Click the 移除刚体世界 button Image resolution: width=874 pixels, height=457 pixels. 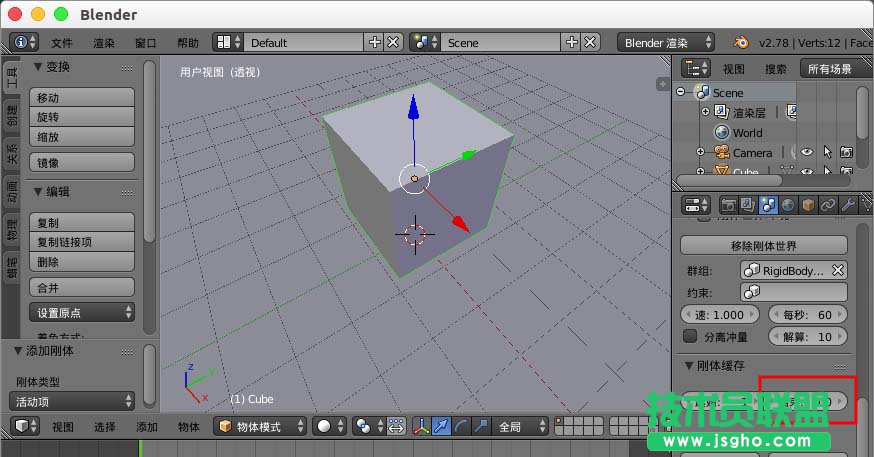tap(763, 245)
